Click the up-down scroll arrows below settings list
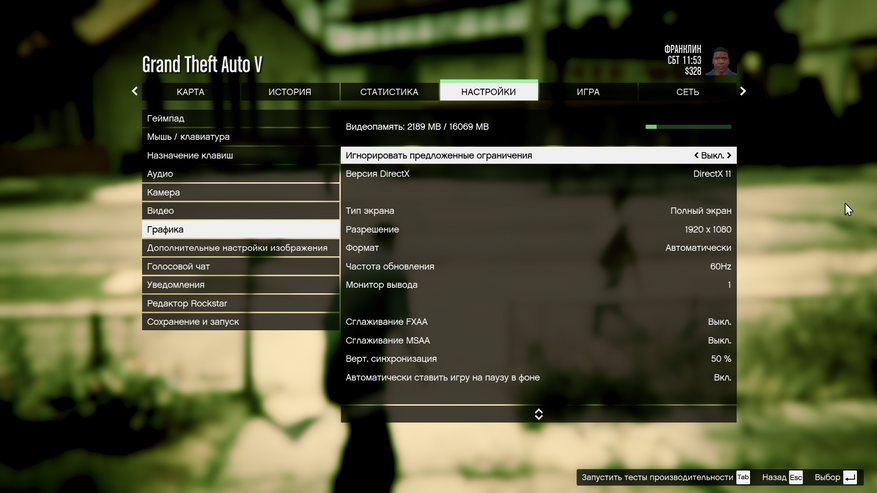The height and width of the screenshot is (493, 877). point(539,414)
